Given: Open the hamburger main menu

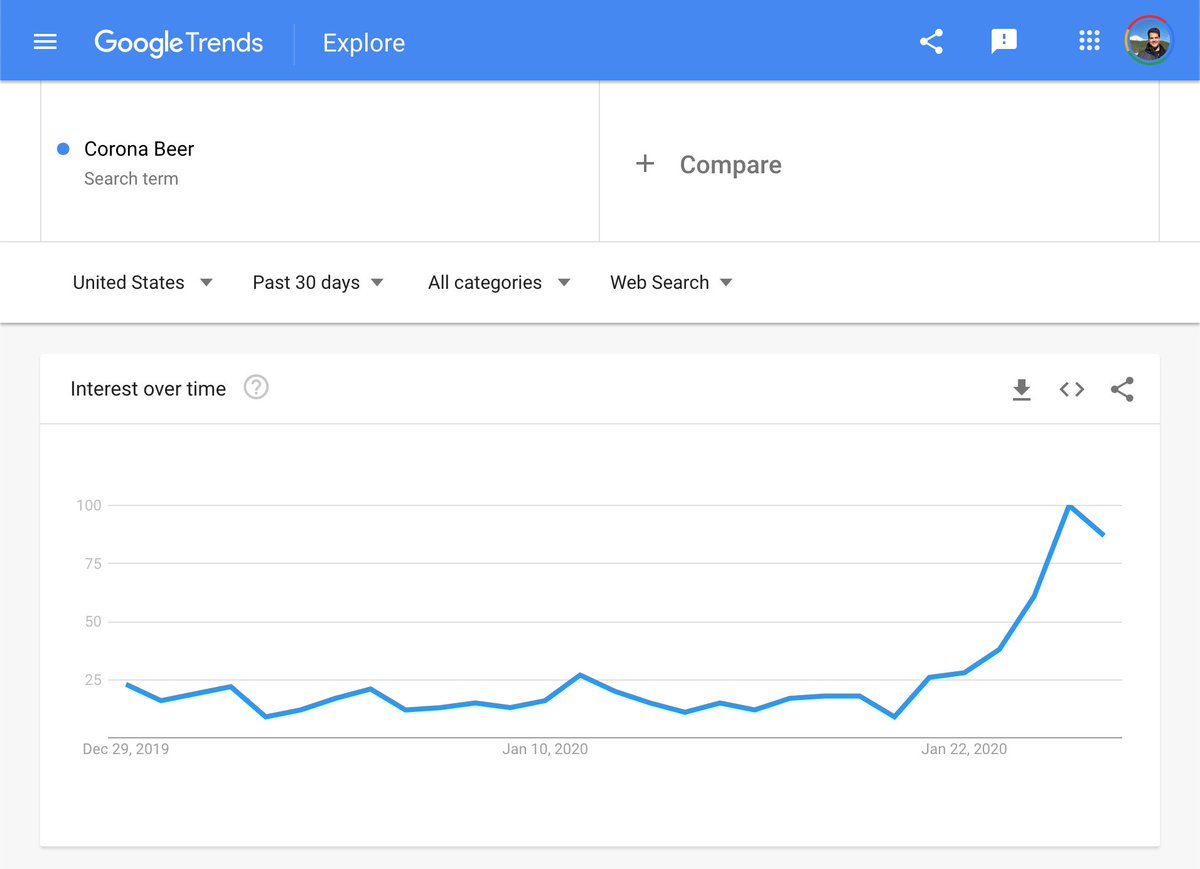Looking at the screenshot, I should 45,42.
